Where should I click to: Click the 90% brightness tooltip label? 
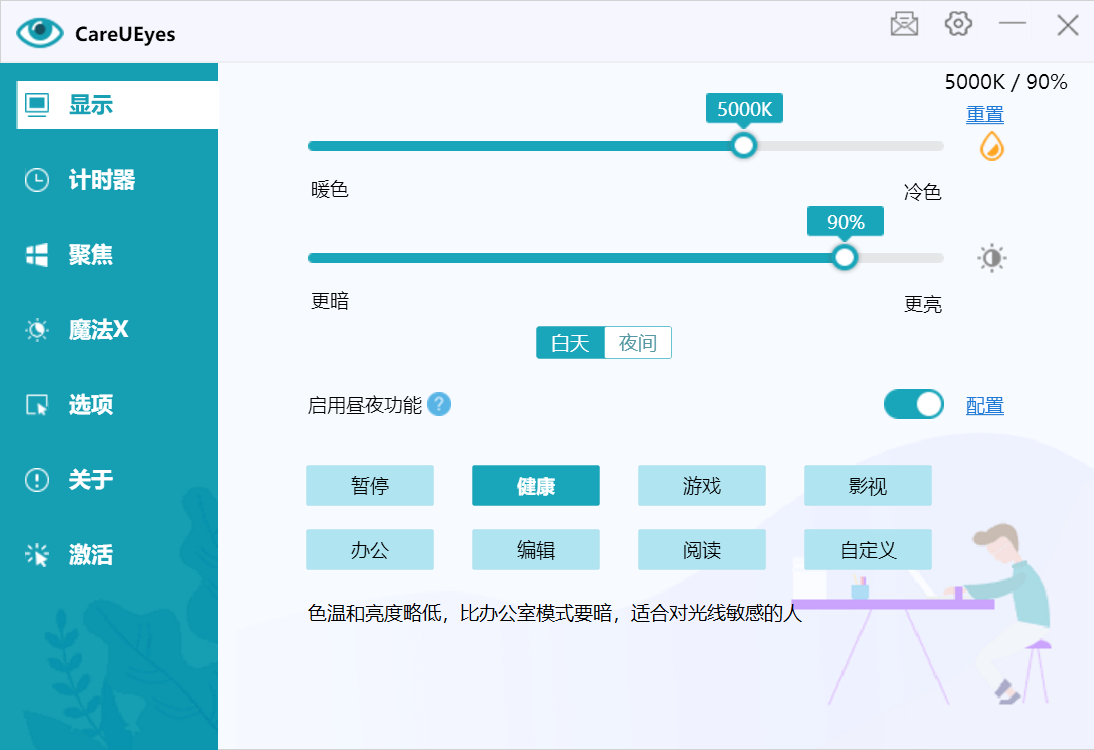point(846,222)
